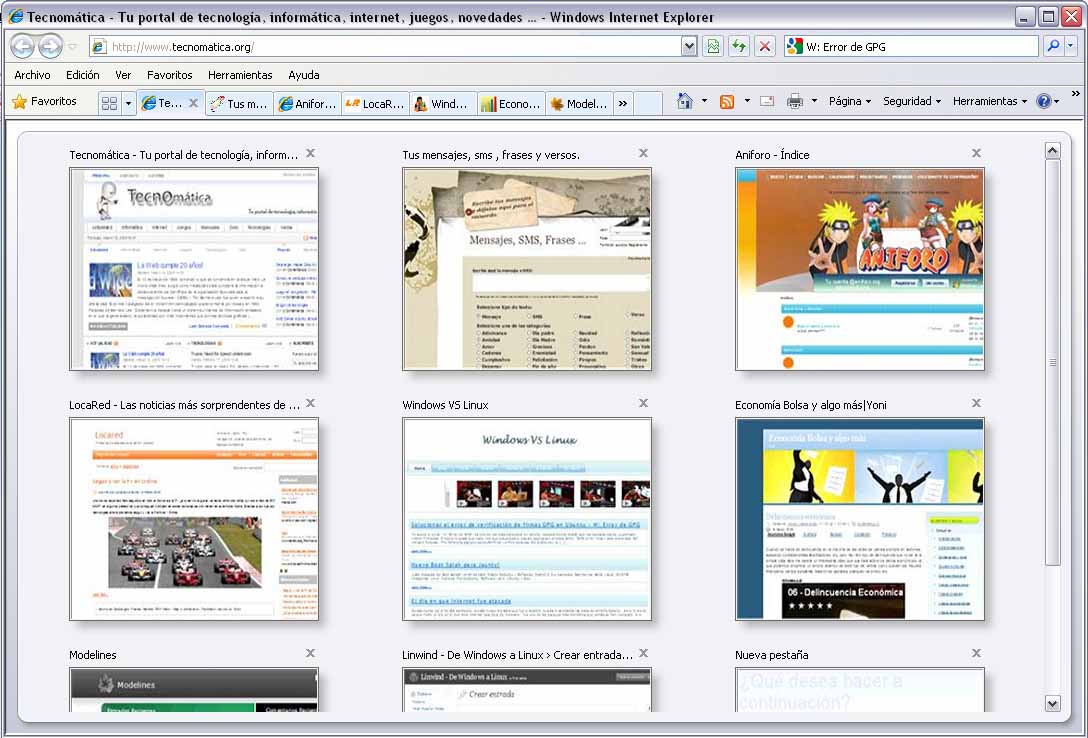Switch to the 'Econo...' tab
The width and height of the screenshot is (1088, 738).
(511, 103)
